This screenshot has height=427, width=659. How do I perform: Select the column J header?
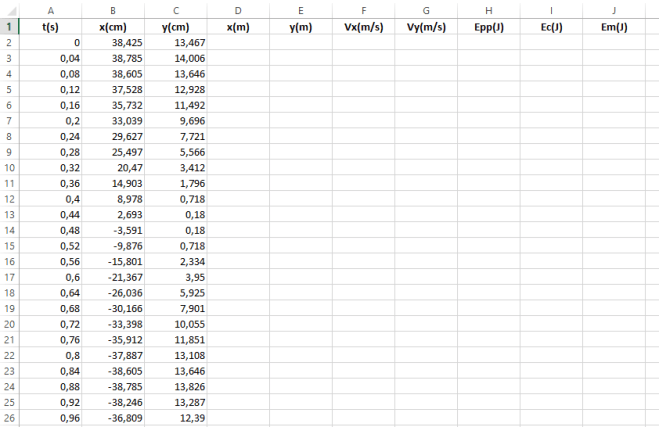[x=613, y=9]
